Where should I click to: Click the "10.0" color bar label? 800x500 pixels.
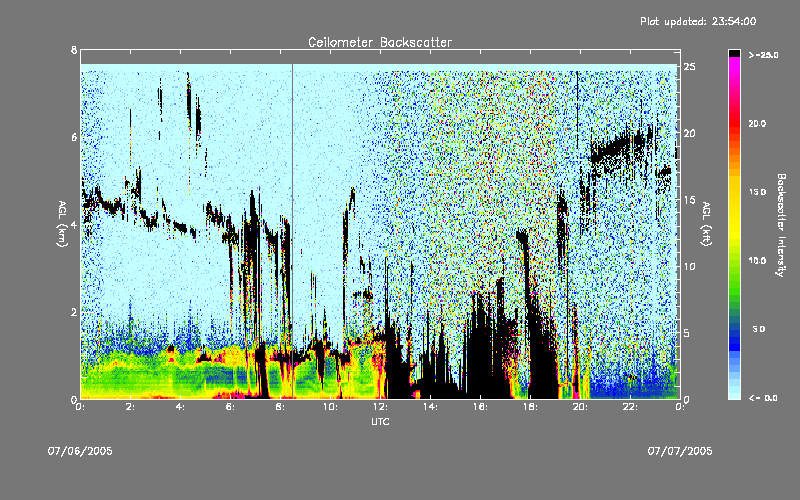tap(757, 260)
